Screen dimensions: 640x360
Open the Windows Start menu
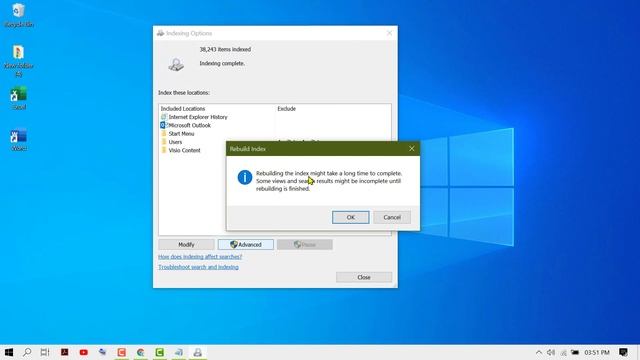pos(9,352)
